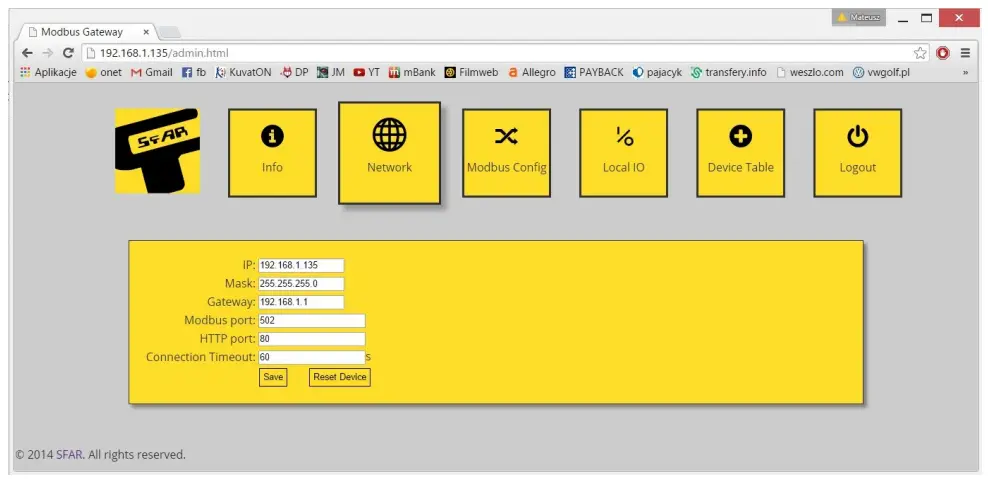Follow the SFAR footer link

point(69,454)
